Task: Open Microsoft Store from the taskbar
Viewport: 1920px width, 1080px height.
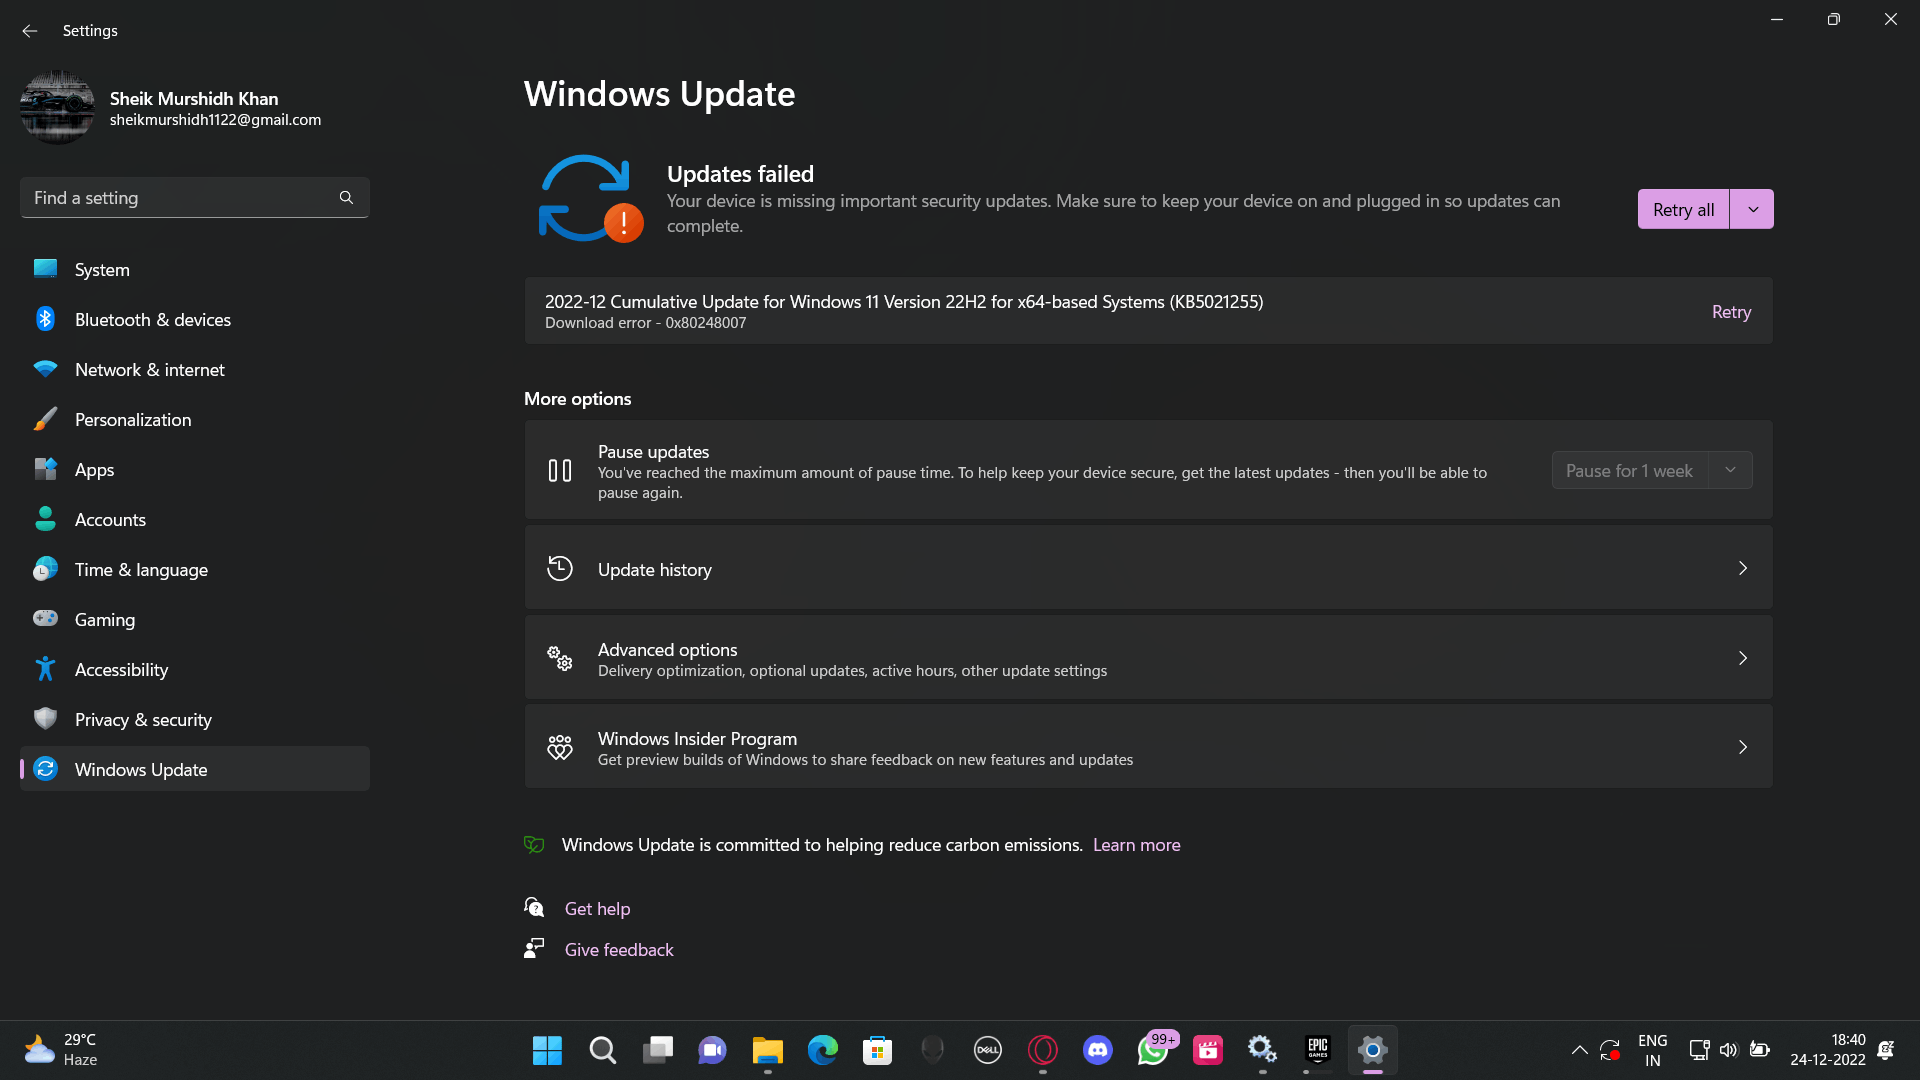Action: tap(877, 1050)
